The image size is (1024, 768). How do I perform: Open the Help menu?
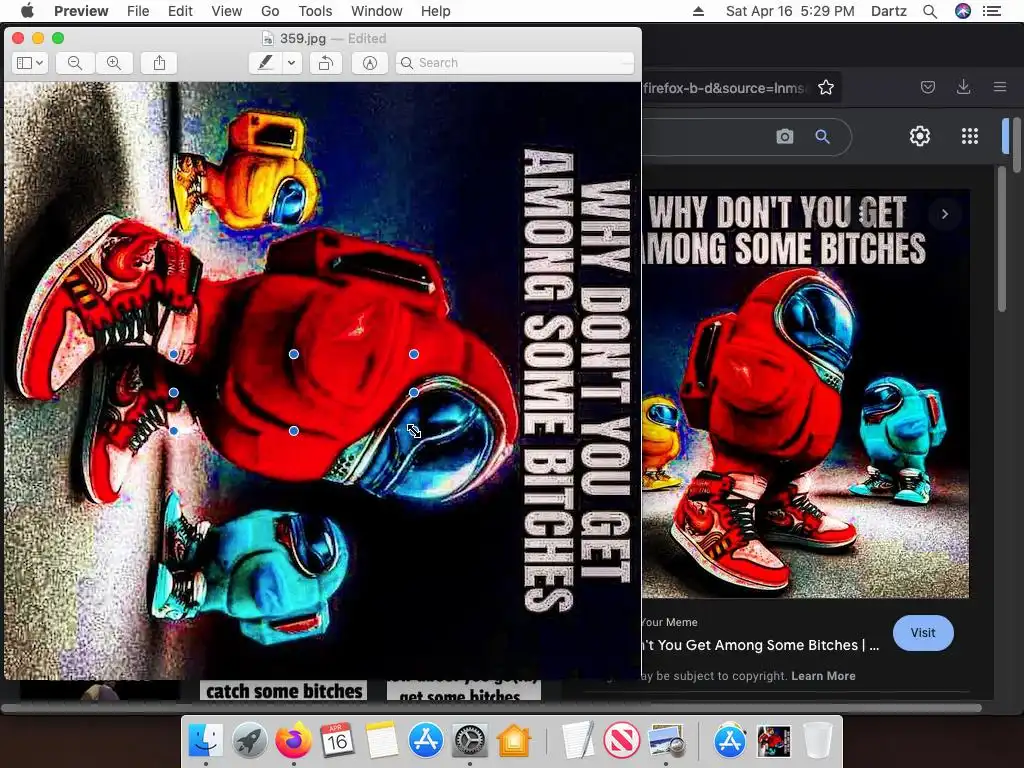[436, 11]
